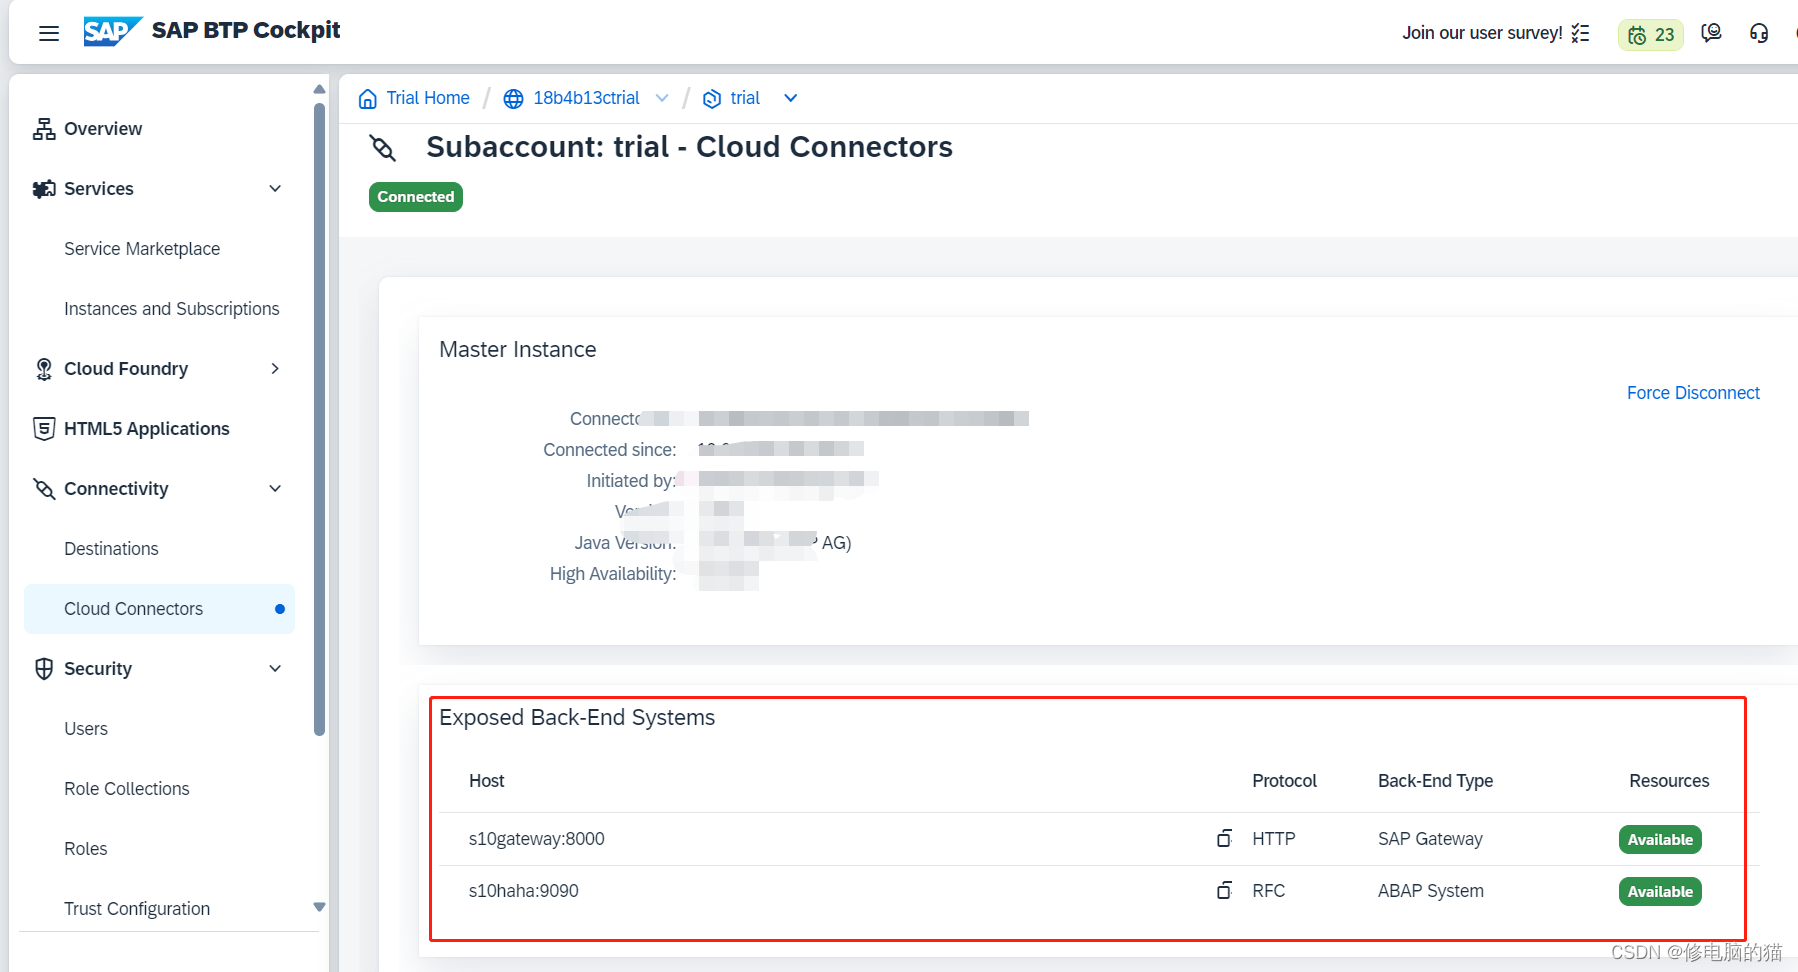The width and height of the screenshot is (1798, 972).
Task: Select Cloud Connectors in sidebar
Action: [159, 609]
